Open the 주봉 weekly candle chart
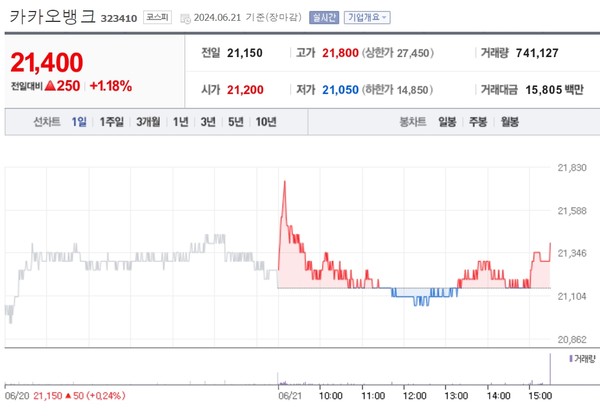 coord(478,122)
